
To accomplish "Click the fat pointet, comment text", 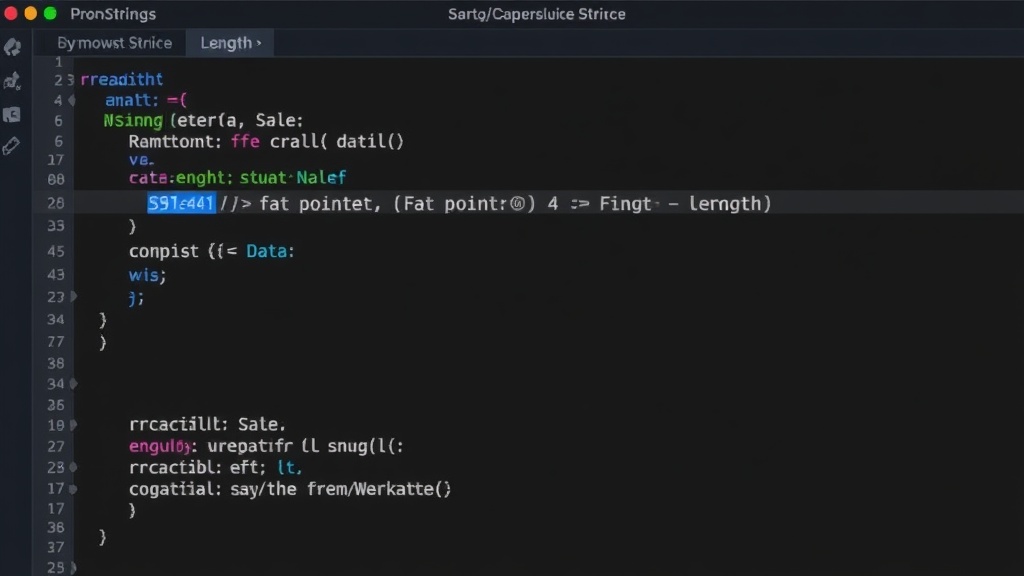I will (x=321, y=204).
